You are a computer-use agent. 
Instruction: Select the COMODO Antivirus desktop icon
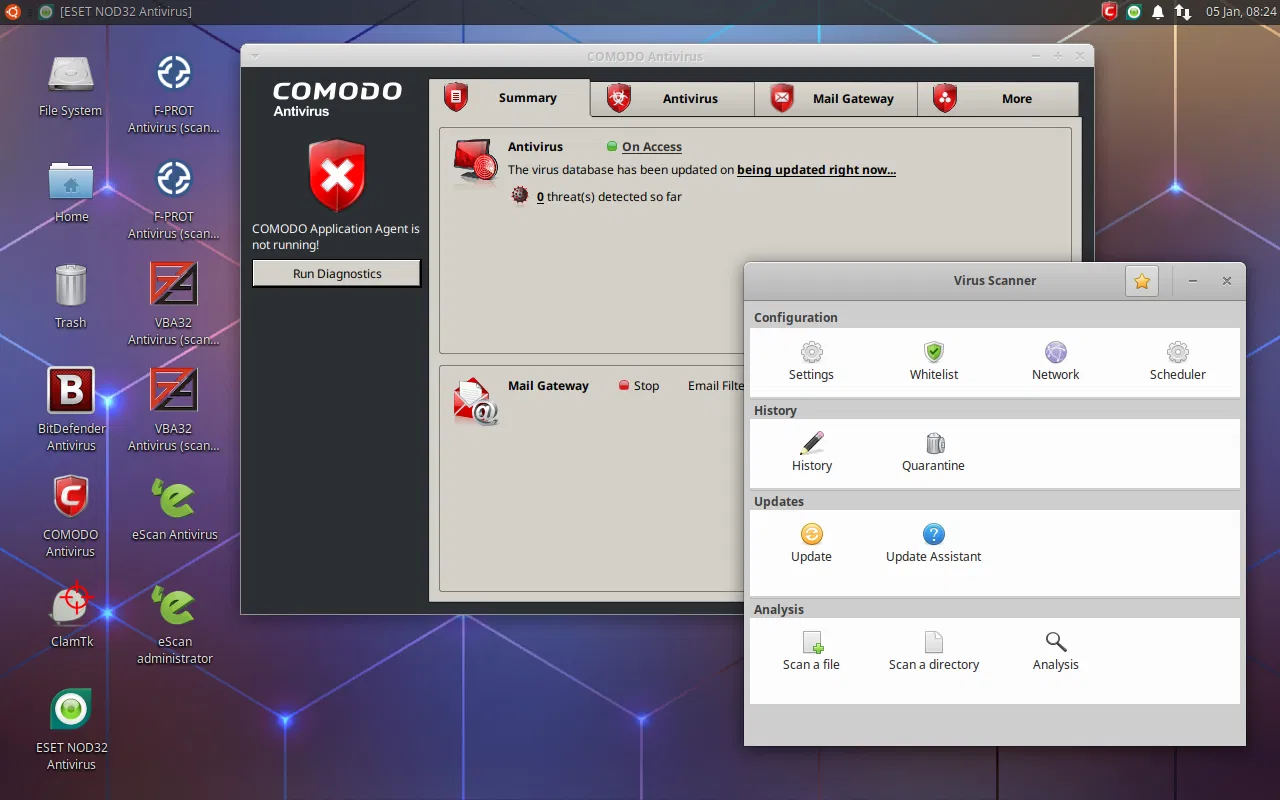(70, 516)
